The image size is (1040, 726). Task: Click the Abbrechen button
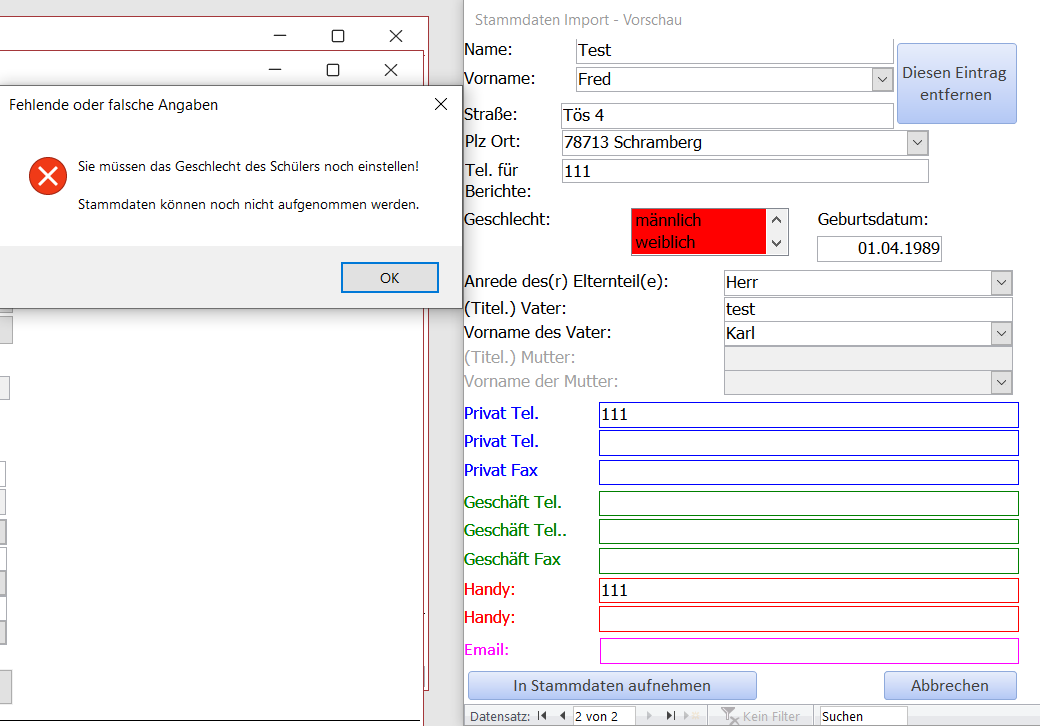(x=949, y=686)
